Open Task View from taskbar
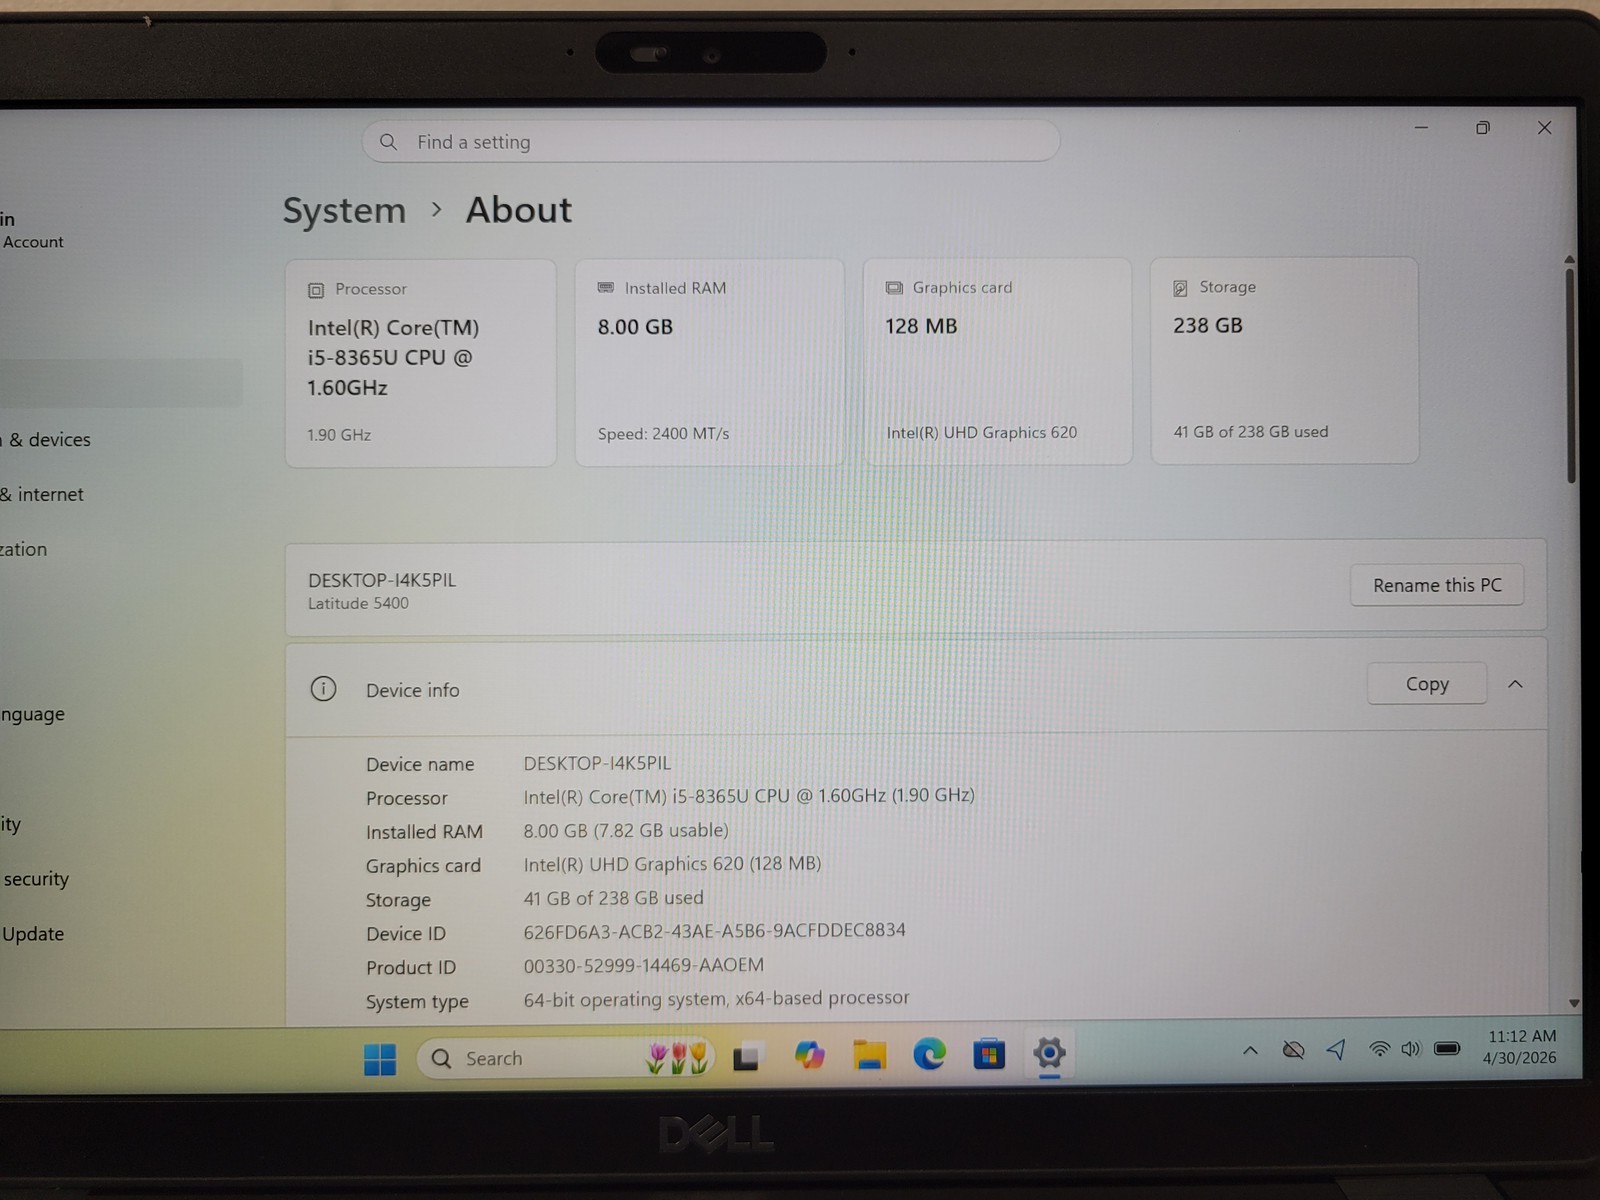The image size is (1600, 1200). (747, 1057)
